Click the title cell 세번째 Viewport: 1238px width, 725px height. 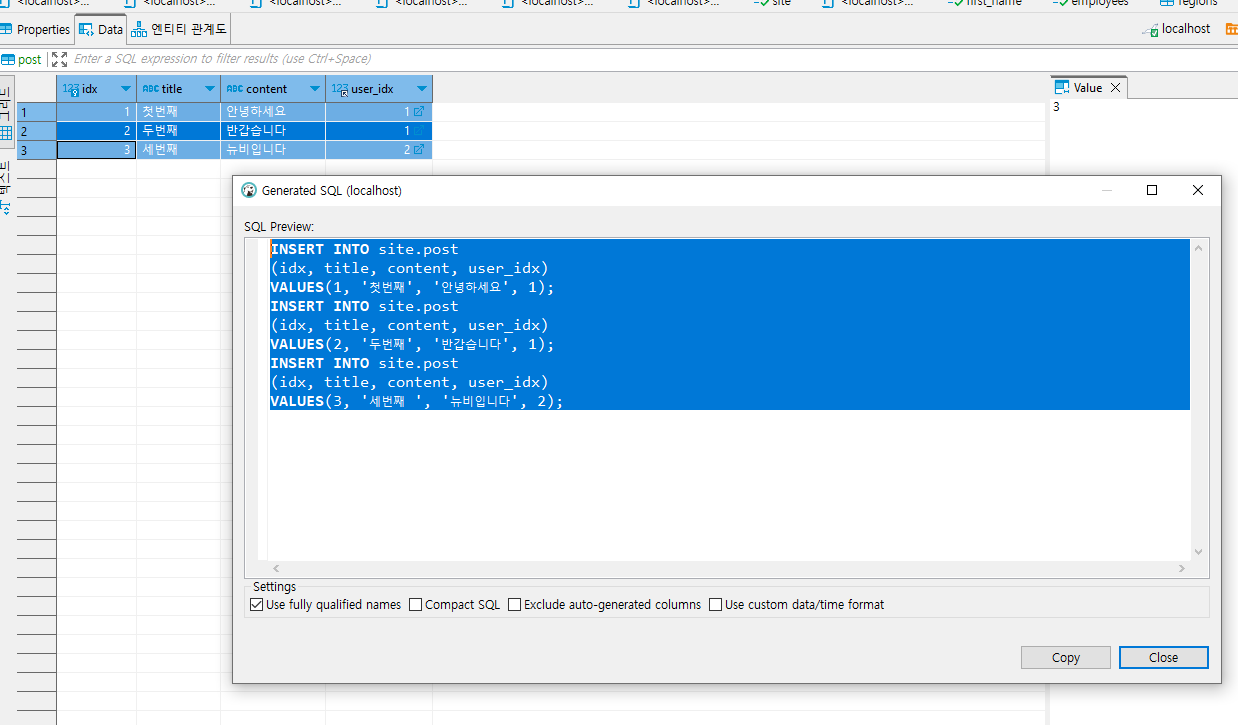point(178,150)
